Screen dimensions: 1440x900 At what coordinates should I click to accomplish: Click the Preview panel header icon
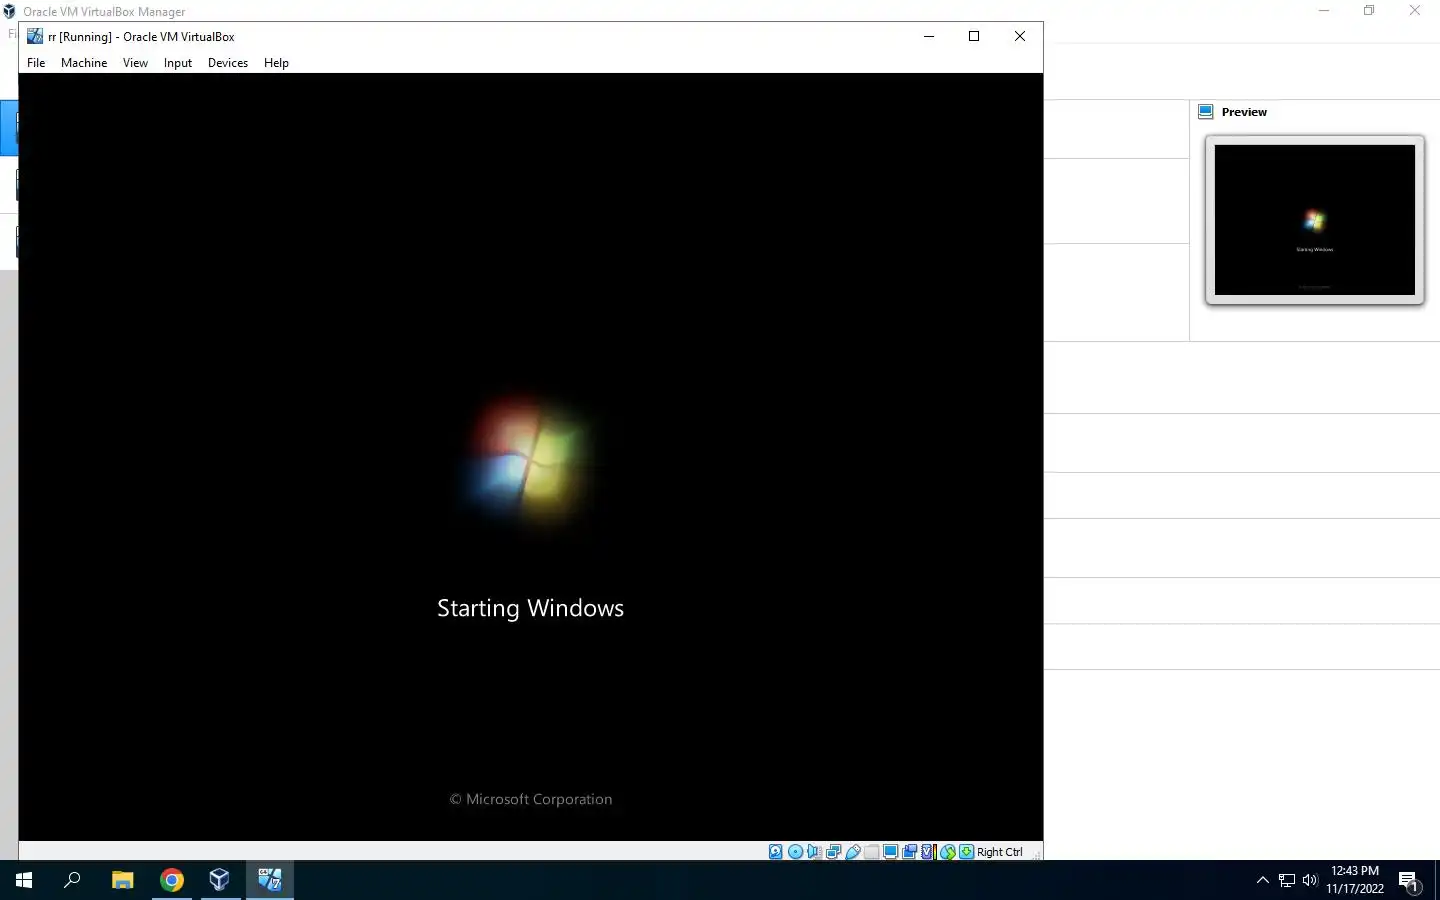tap(1206, 112)
